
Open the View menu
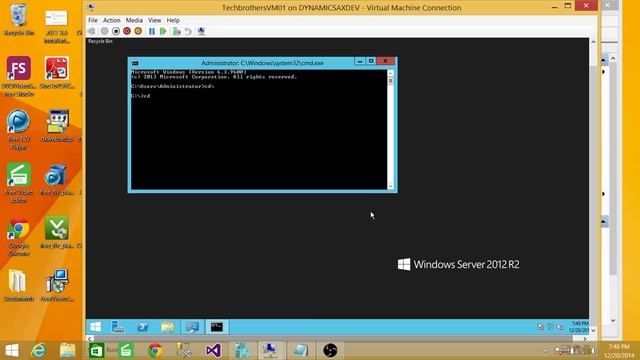pos(154,20)
